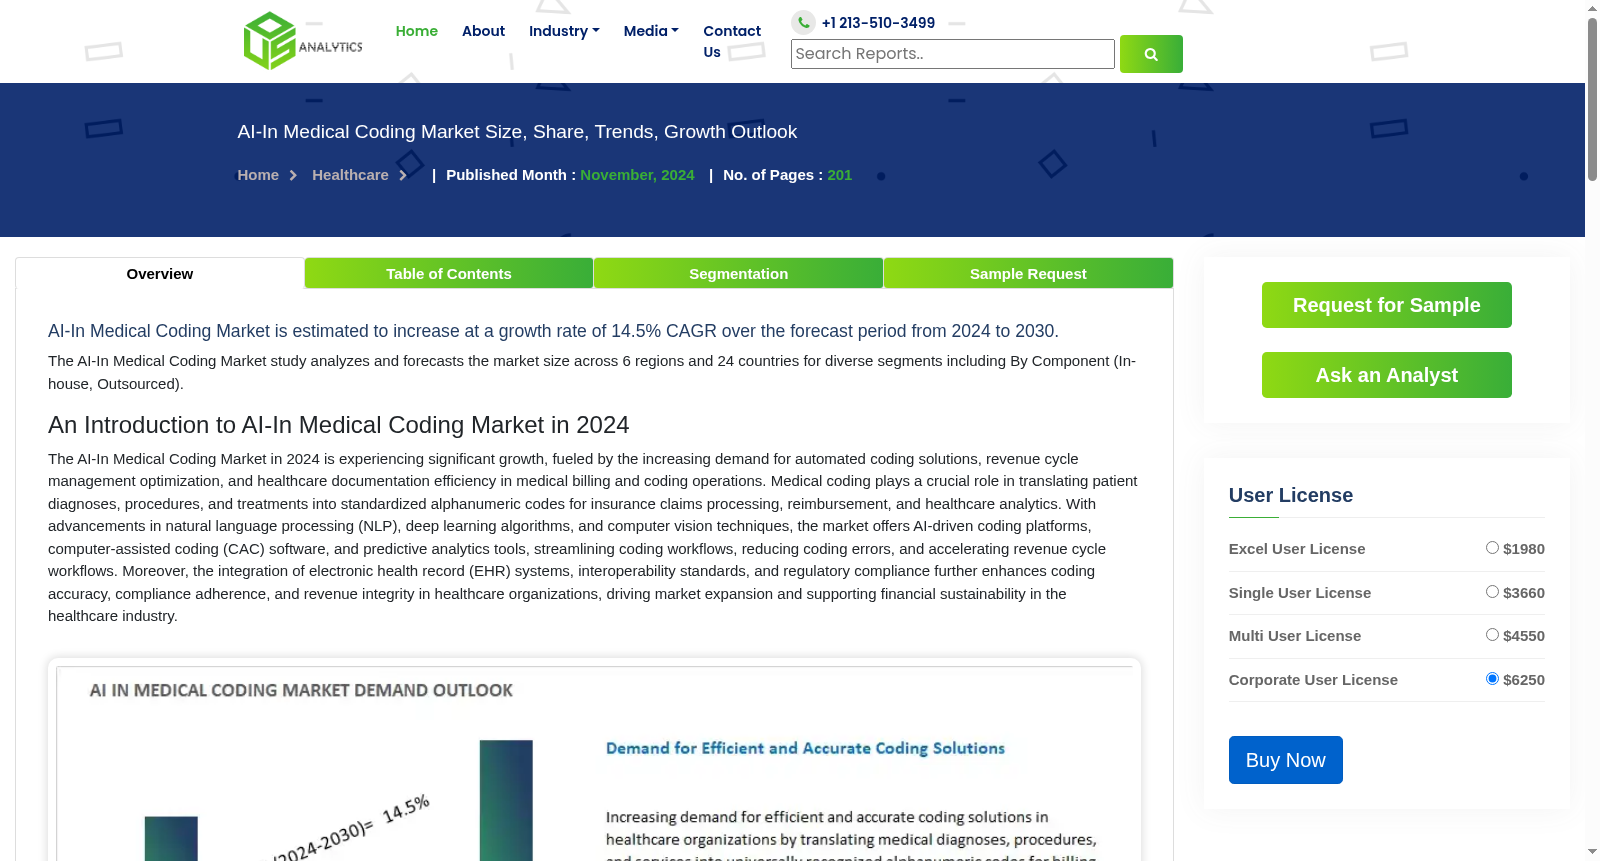Image resolution: width=1600 pixels, height=861 pixels.
Task: Click the 'User License' heading
Action: (x=1291, y=495)
